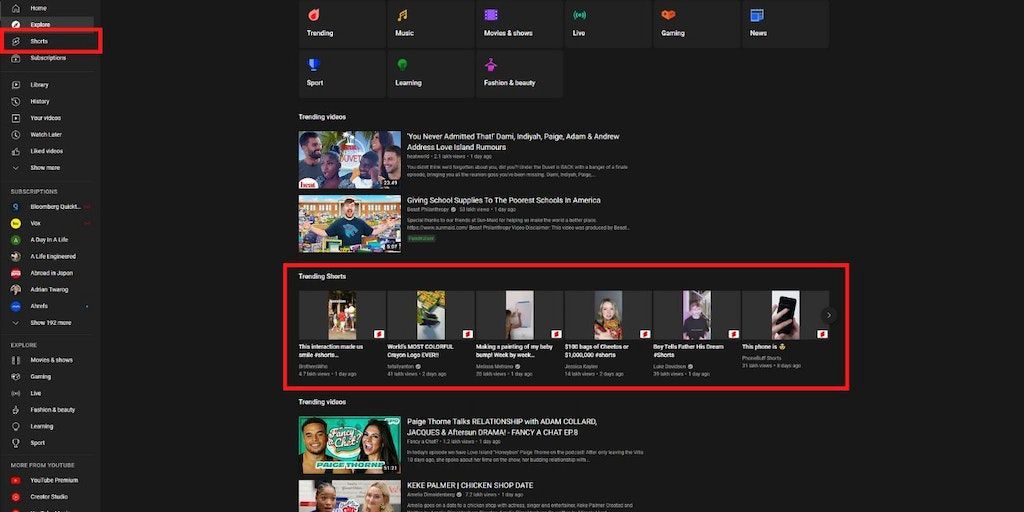Image resolution: width=1024 pixels, height=512 pixels.
Task: Open the Shorts icon in sidebar
Action: click(x=16, y=41)
